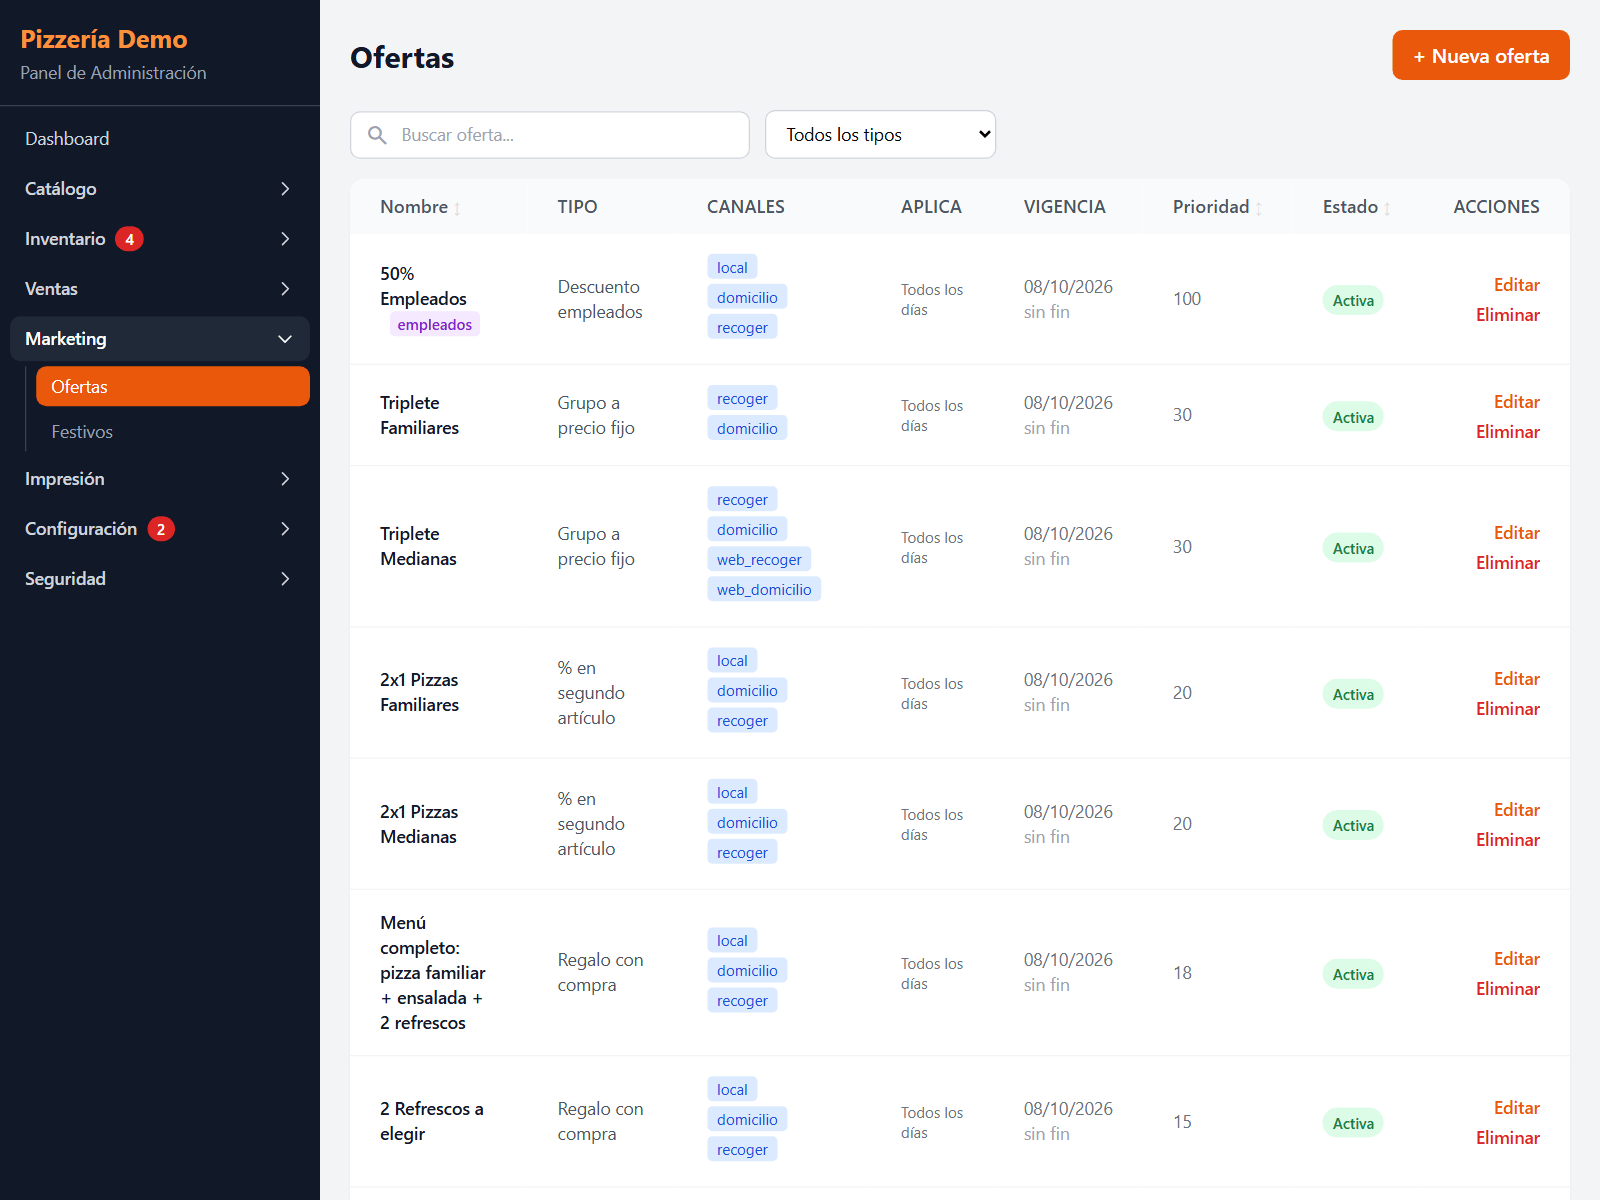
Task: Expand the Ventas section chevron
Action: click(285, 289)
